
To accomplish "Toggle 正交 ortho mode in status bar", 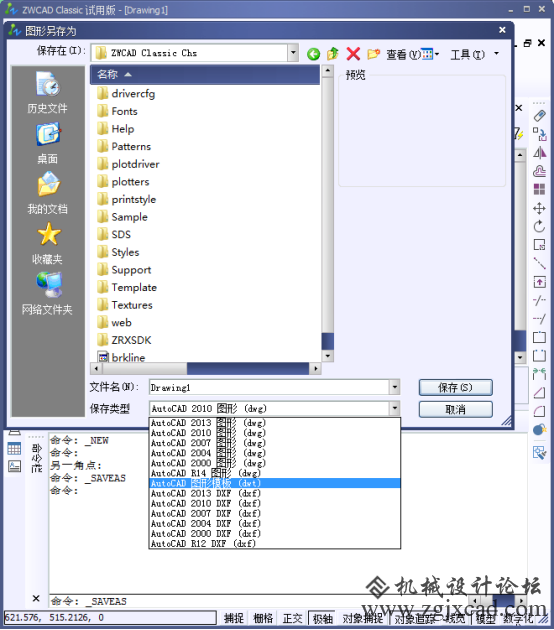I will coord(292,618).
